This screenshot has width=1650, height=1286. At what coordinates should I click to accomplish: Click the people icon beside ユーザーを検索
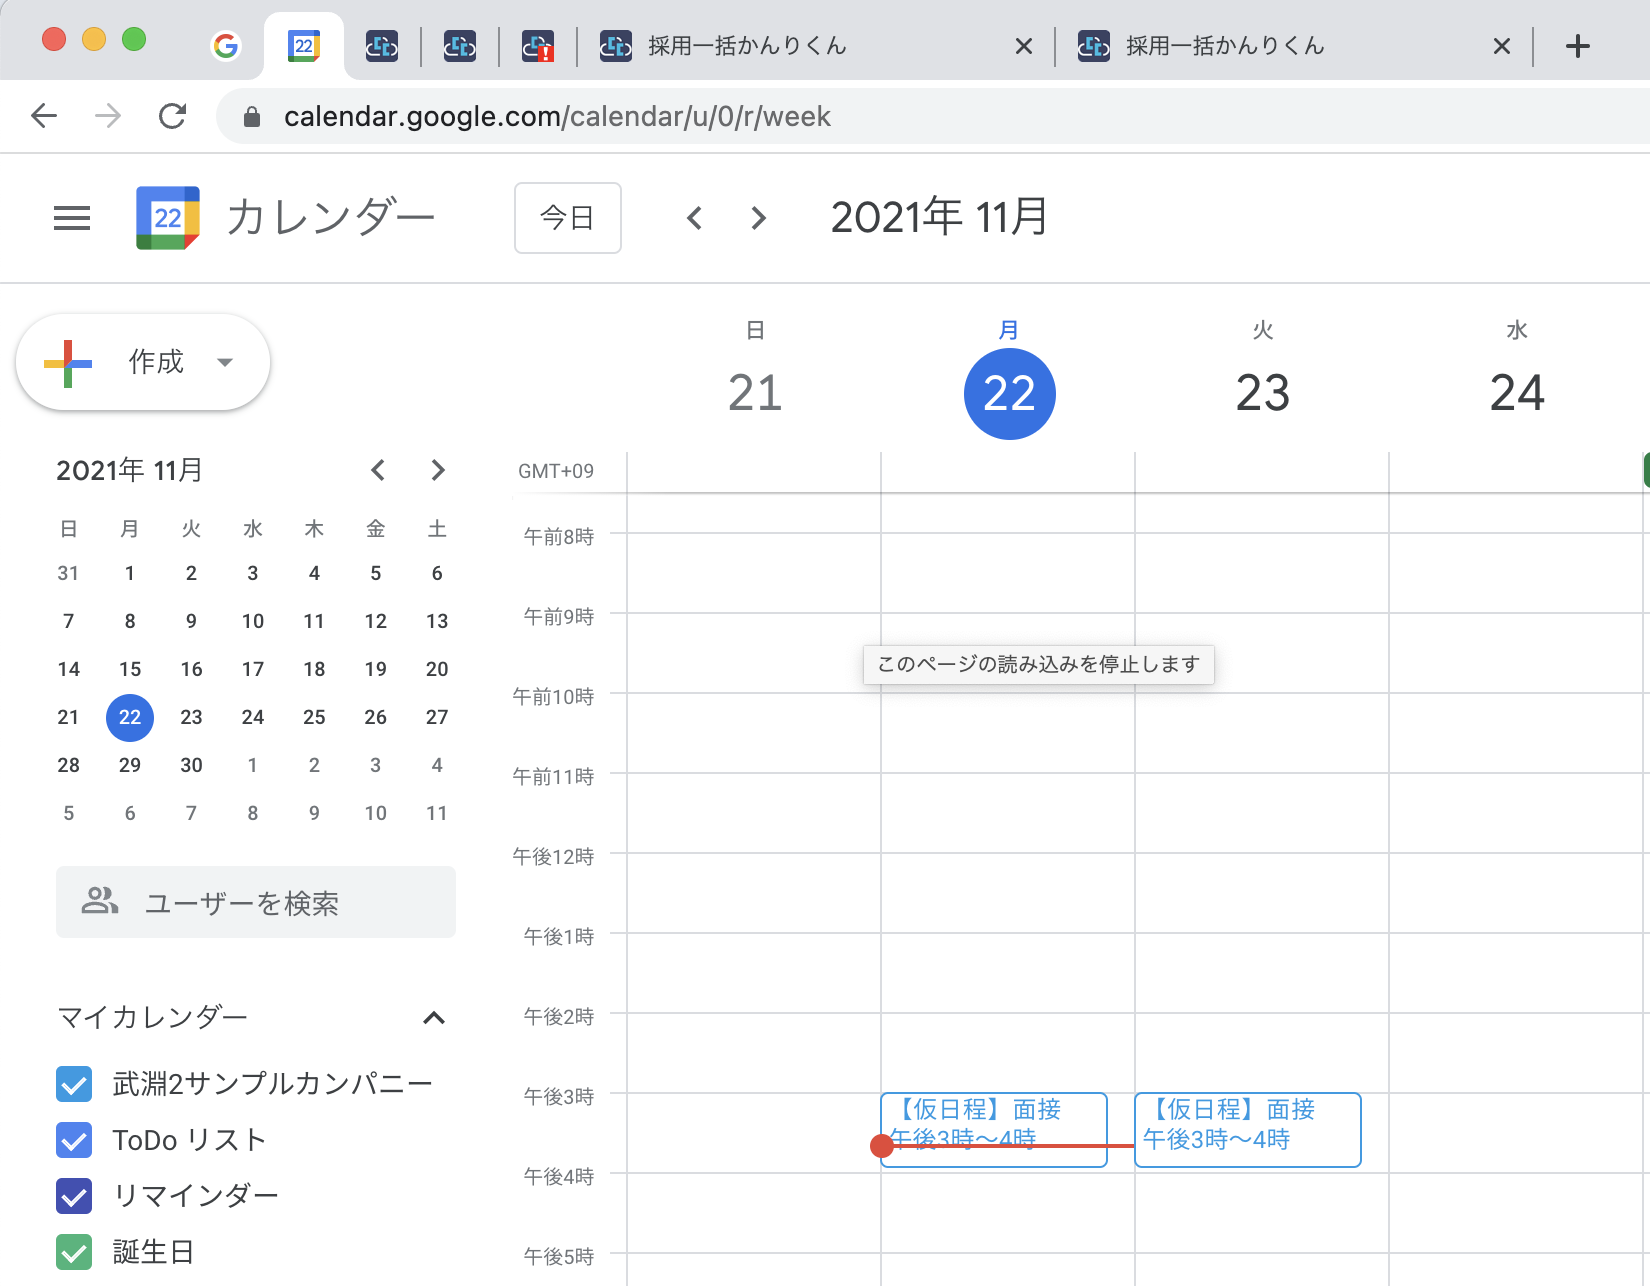coord(98,902)
